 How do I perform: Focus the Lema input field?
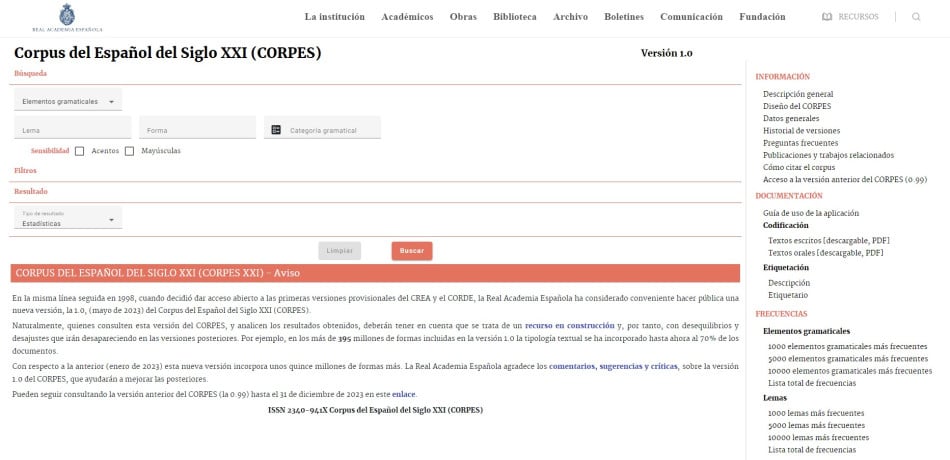pos(73,128)
